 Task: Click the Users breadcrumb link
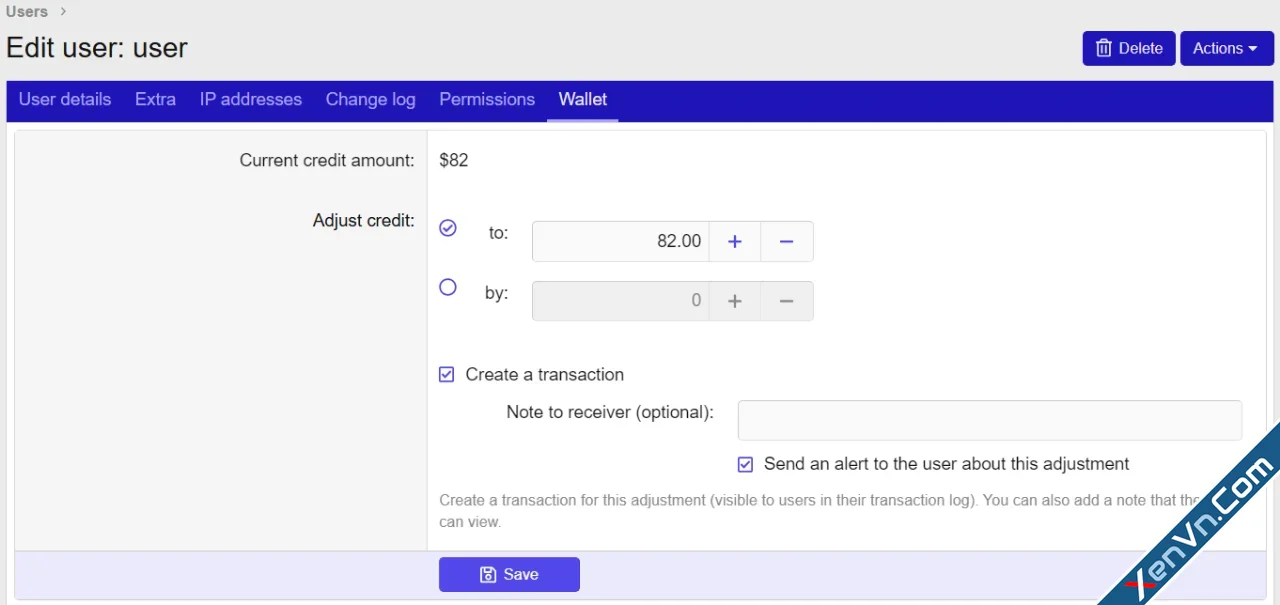coord(26,11)
